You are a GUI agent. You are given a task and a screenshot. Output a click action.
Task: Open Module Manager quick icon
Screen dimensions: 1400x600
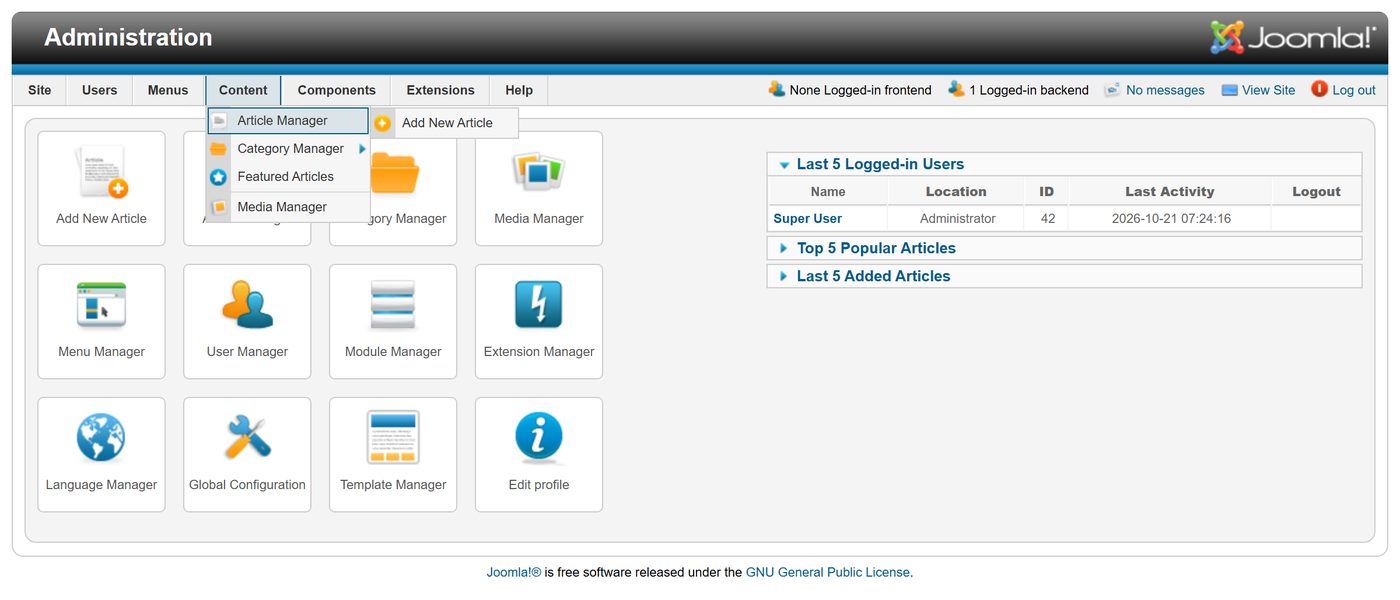pyautogui.click(x=393, y=321)
